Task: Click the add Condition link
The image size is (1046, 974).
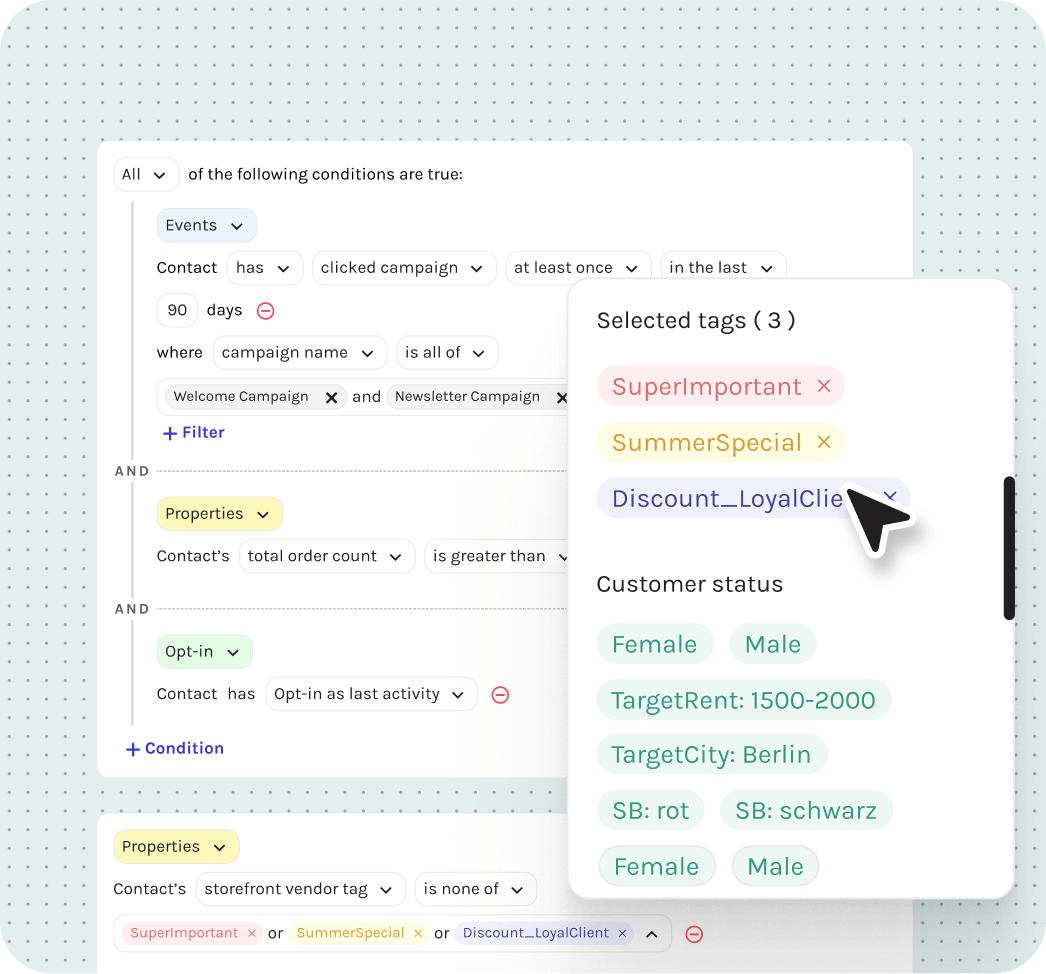Action: point(175,749)
